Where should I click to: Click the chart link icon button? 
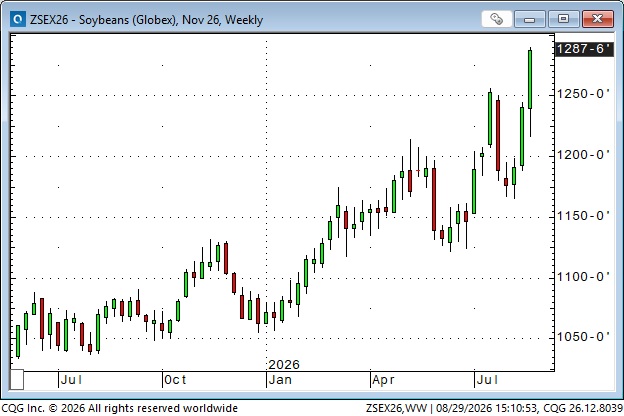(x=496, y=19)
